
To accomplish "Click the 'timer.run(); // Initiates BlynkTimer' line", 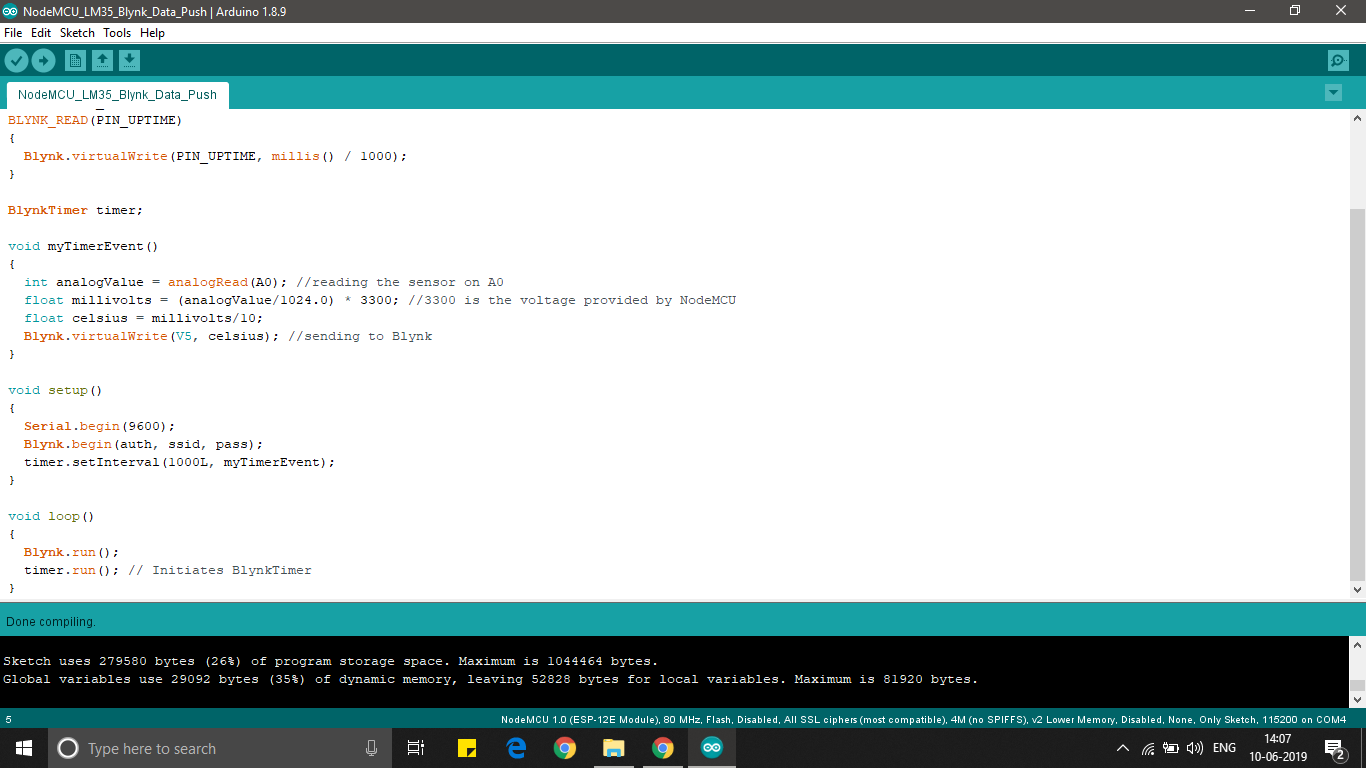I will (x=168, y=570).
